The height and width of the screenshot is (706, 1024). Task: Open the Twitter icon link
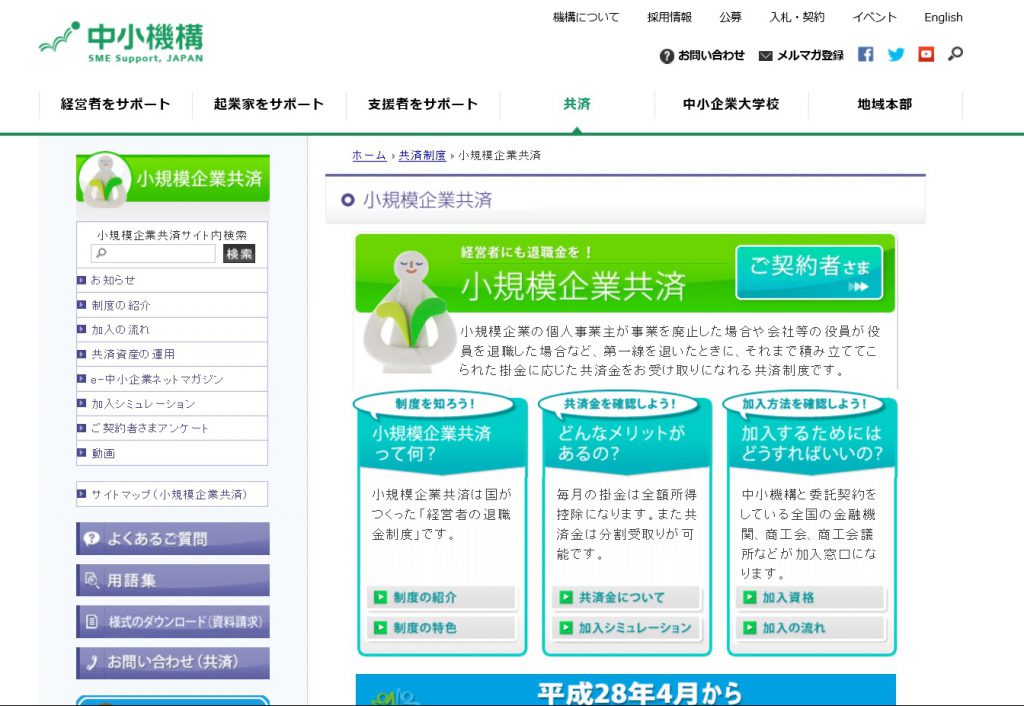[896, 55]
